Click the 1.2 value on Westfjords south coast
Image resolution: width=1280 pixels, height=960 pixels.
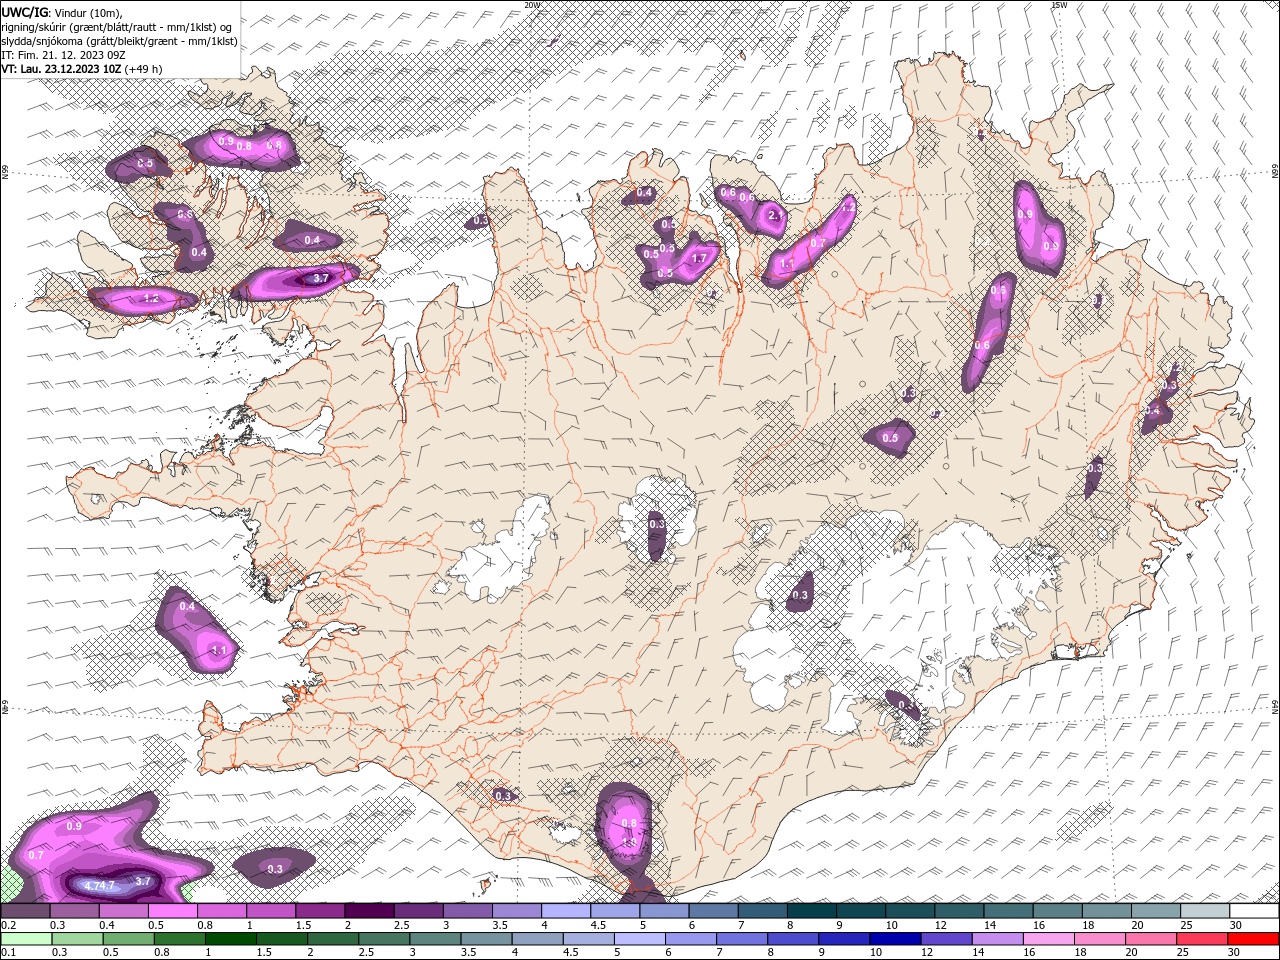[152, 298]
